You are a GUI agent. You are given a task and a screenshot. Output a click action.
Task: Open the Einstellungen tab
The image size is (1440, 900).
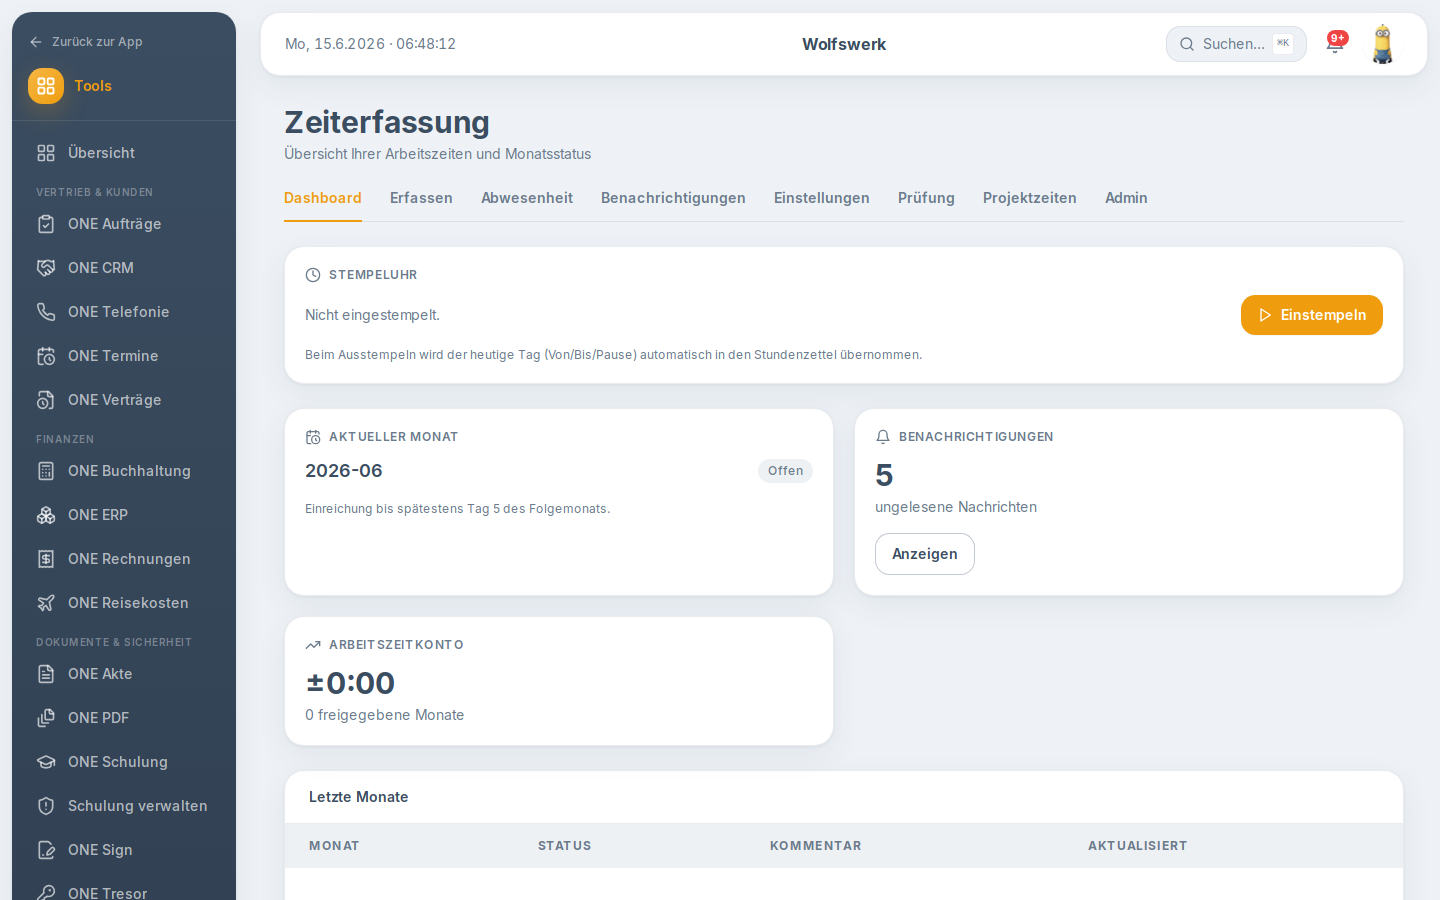(822, 198)
